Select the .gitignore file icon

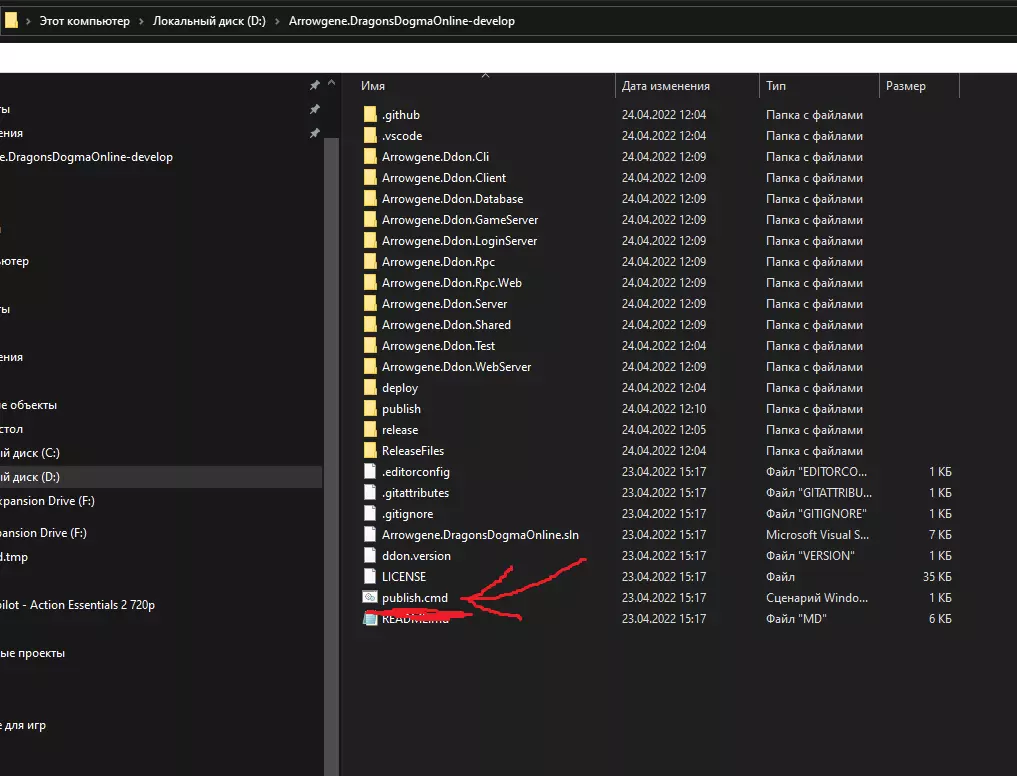pyautogui.click(x=369, y=514)
